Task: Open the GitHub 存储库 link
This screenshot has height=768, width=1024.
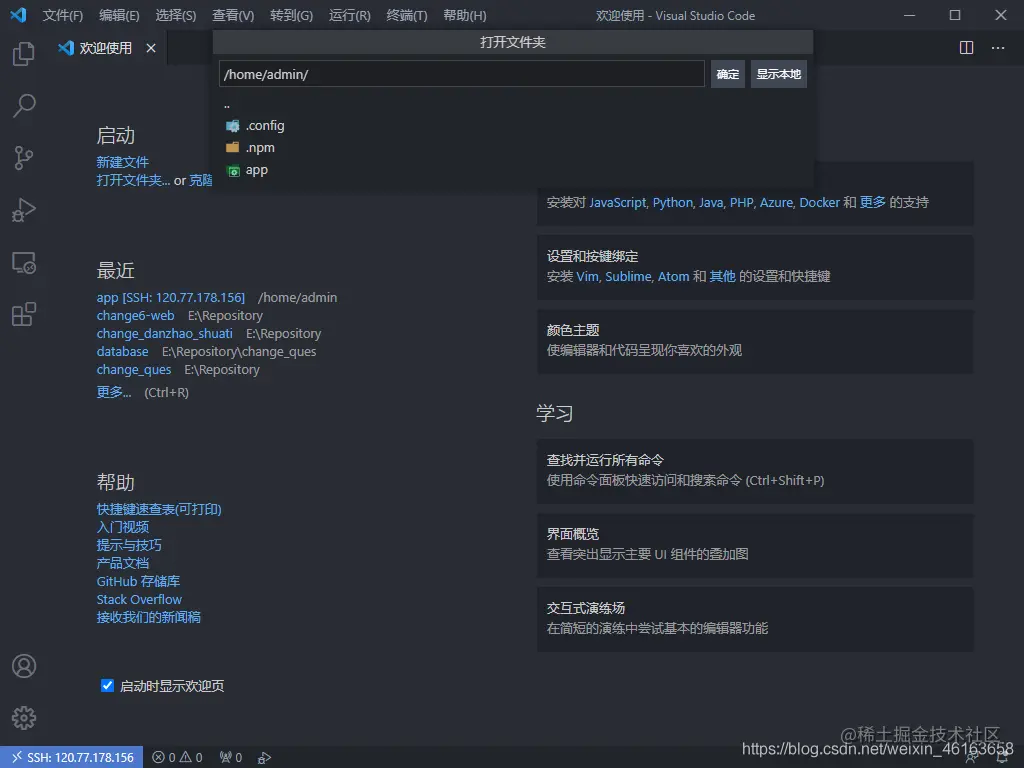Action: point(138,581)
